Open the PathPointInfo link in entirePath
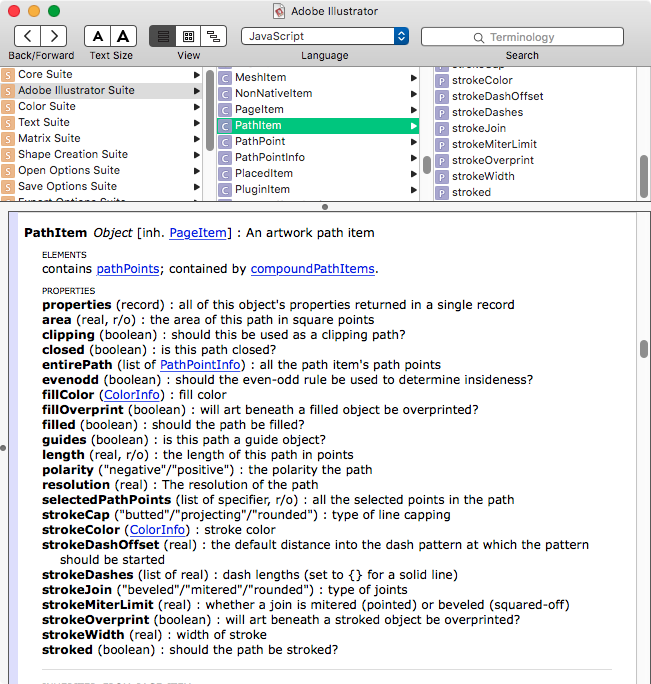Image resolution: width=651 pixels, height=684 pixels. pos(200,365)
